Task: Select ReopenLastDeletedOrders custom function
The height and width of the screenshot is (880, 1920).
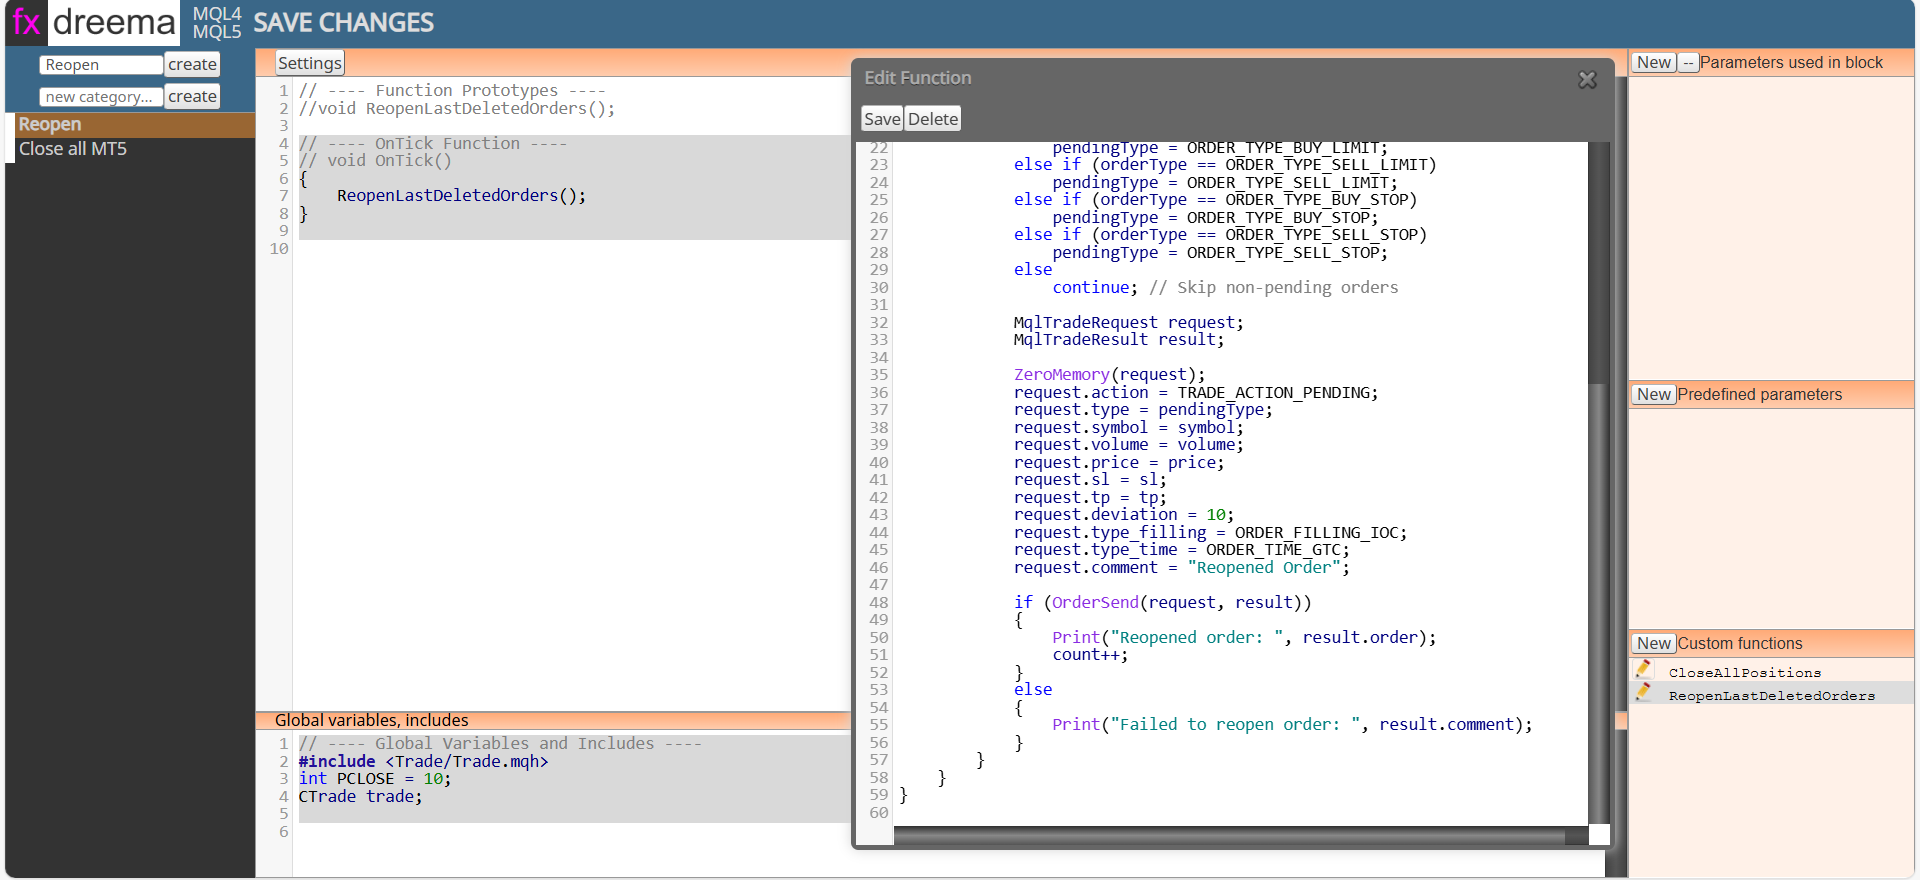Action: [x=1772, y=696]
